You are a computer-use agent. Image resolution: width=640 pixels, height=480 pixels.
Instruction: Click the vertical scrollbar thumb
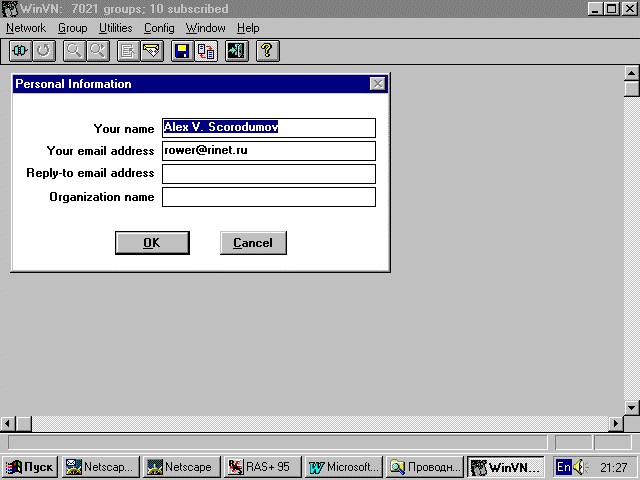pos(631,89)
